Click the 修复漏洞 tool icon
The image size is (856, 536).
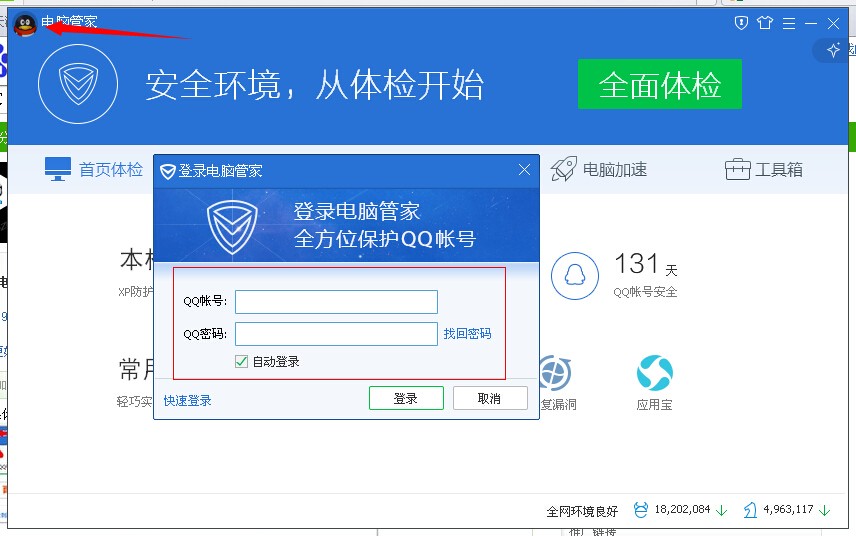[555, 373]
